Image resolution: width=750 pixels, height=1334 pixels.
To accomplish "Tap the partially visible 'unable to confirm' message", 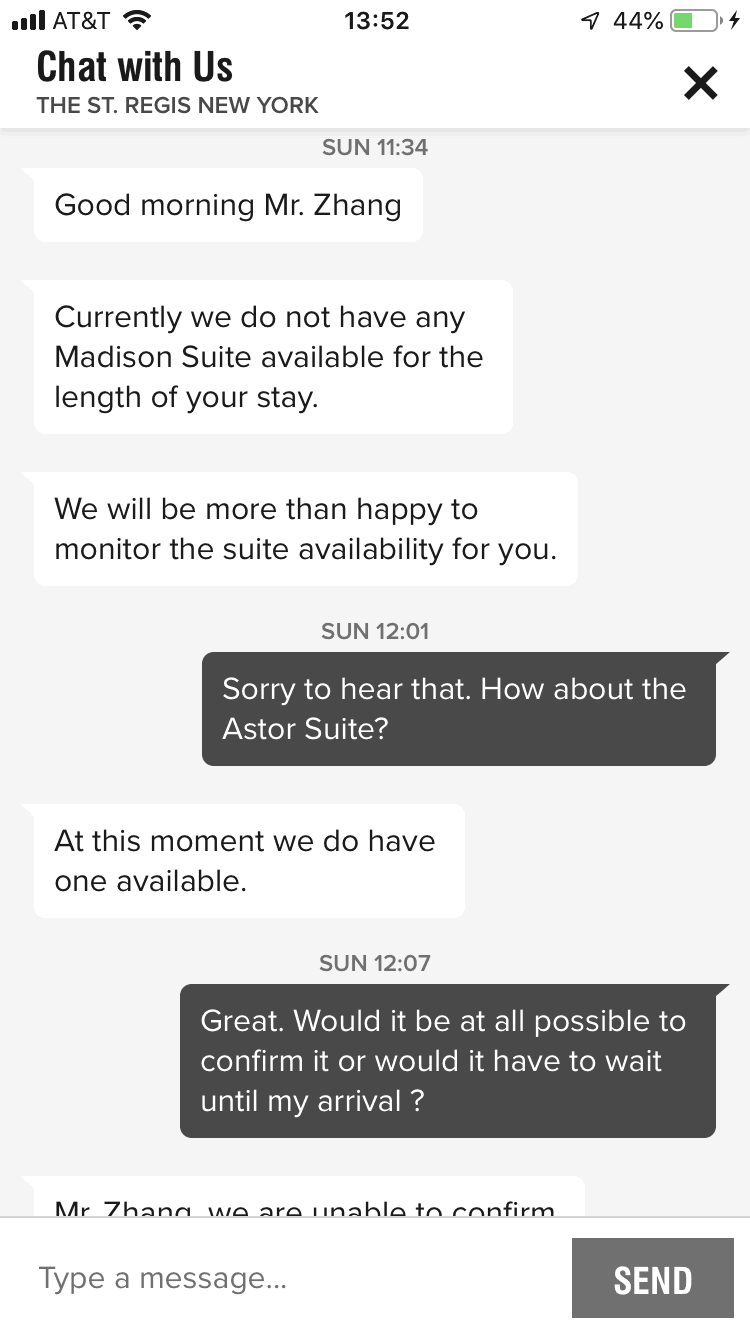I will pos(308,1201).
